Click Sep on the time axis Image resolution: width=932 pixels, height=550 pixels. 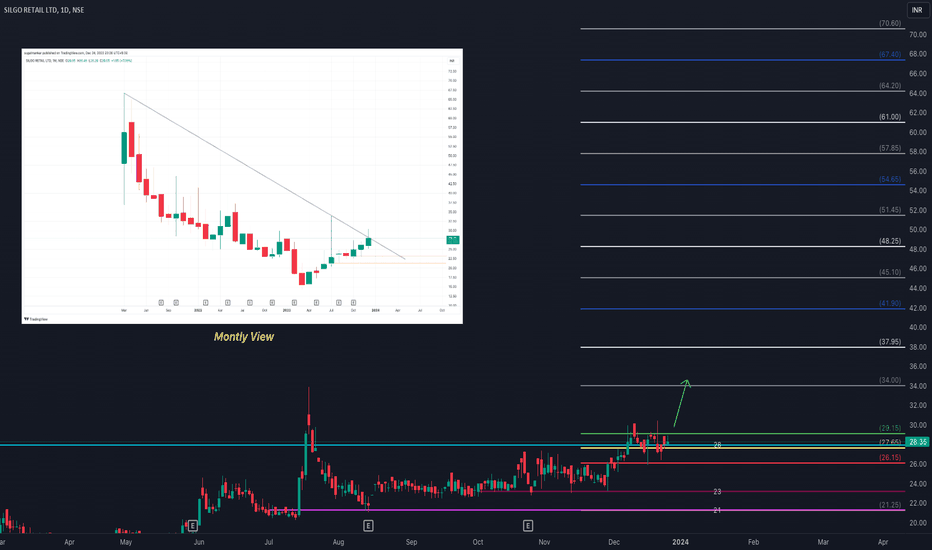[x=411, y=542]
